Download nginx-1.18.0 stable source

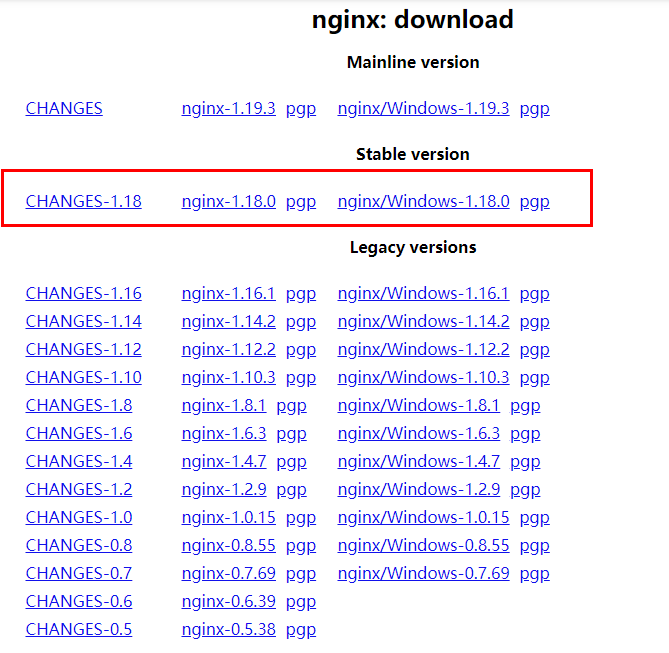(229, 202)
